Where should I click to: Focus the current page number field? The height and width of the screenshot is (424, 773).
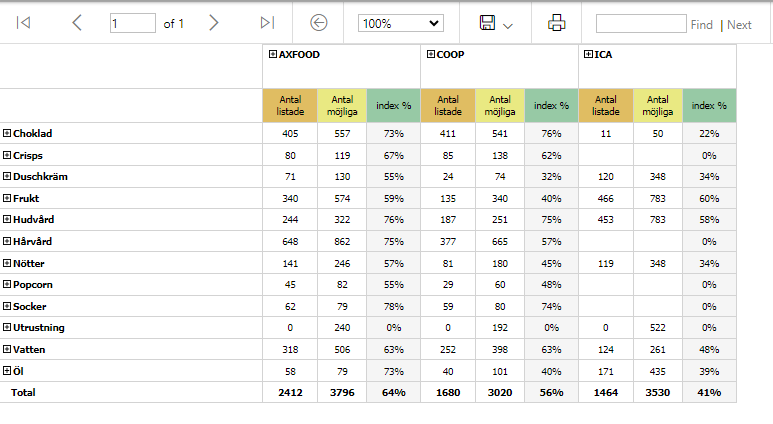[x=133, y=23]
